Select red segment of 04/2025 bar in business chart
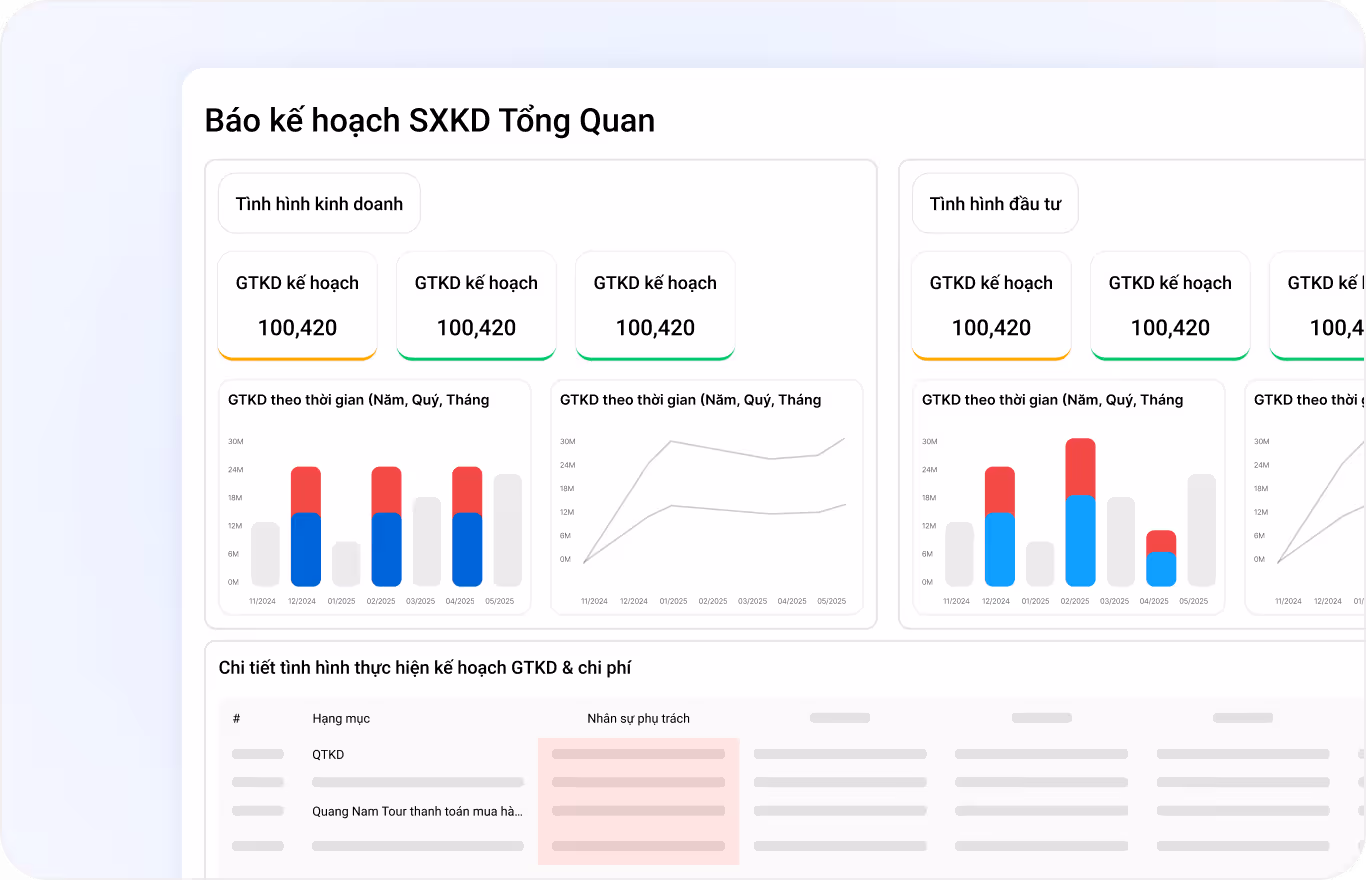1366x880 pixels. 467,490
